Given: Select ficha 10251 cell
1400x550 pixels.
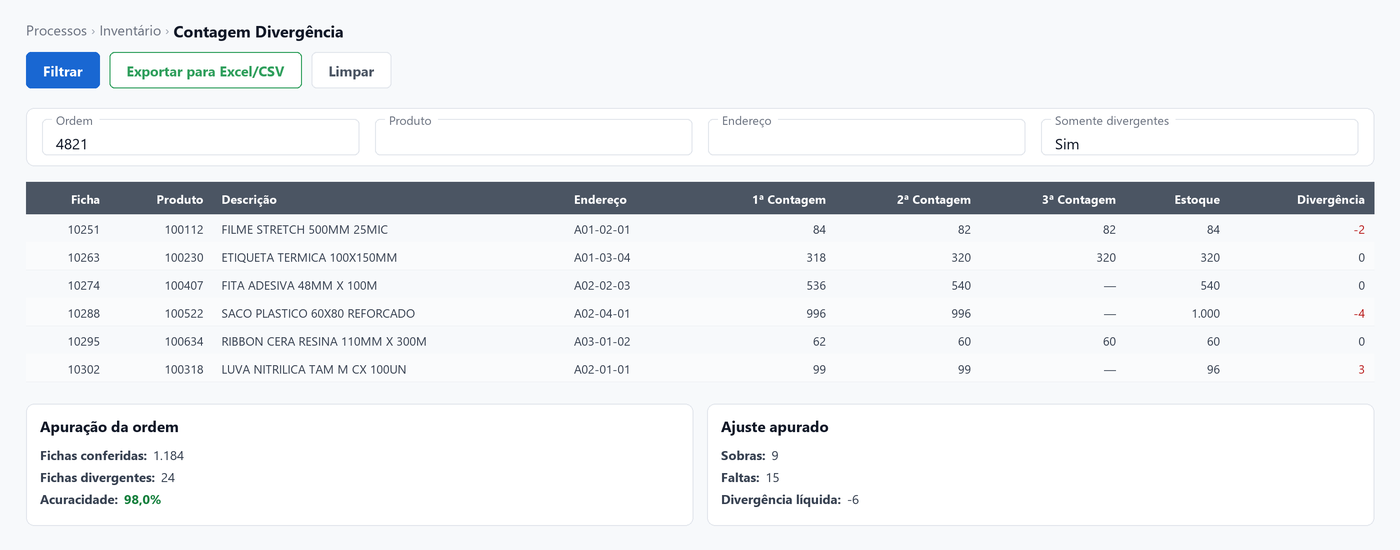Looking at the screenshot, I should pos(84,229).
